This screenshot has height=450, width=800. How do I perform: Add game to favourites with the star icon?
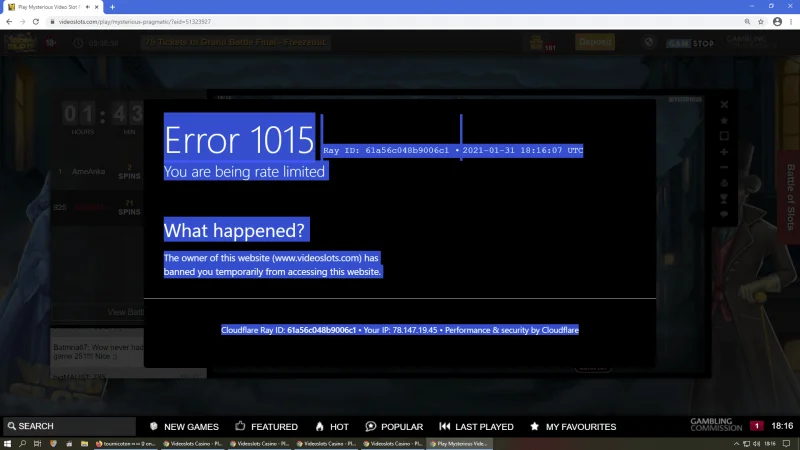point(724,121)
